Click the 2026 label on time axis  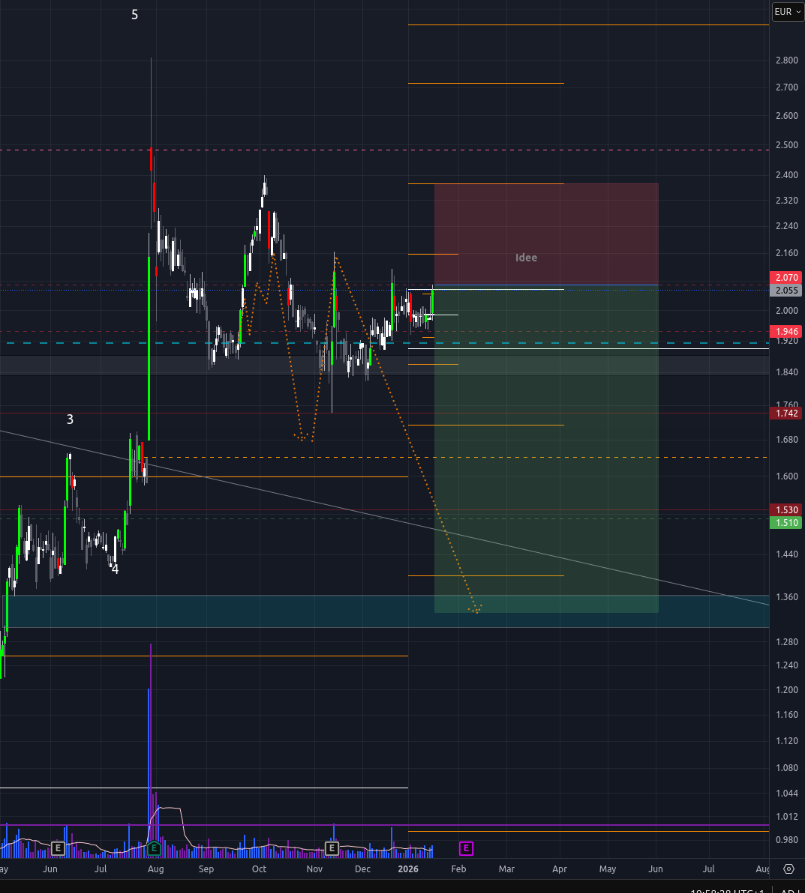[409, 870]
